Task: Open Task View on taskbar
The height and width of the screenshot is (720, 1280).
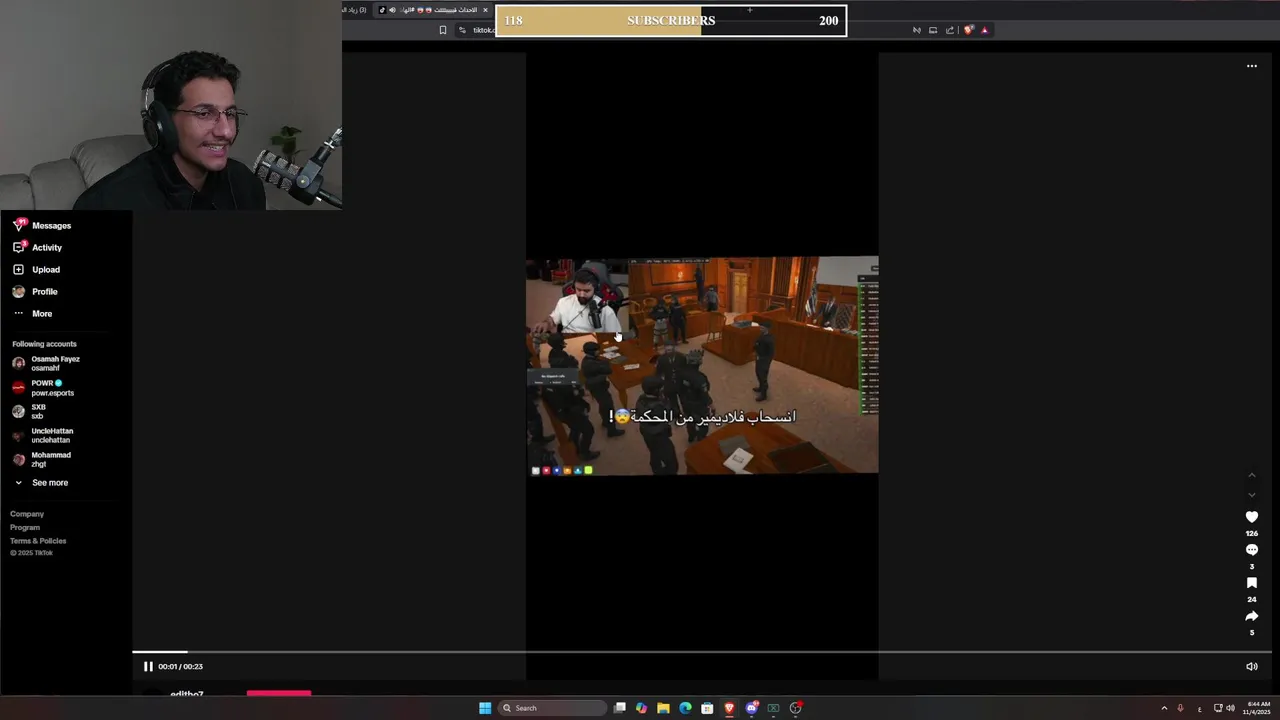Action: 620,708
